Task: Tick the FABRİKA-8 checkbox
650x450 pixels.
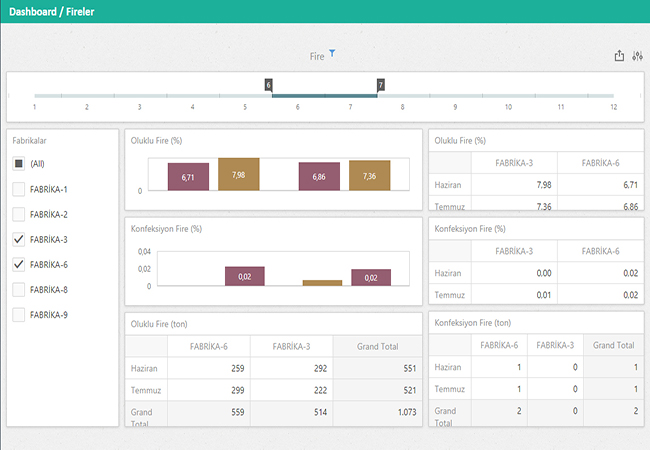Action: point(18,290)
